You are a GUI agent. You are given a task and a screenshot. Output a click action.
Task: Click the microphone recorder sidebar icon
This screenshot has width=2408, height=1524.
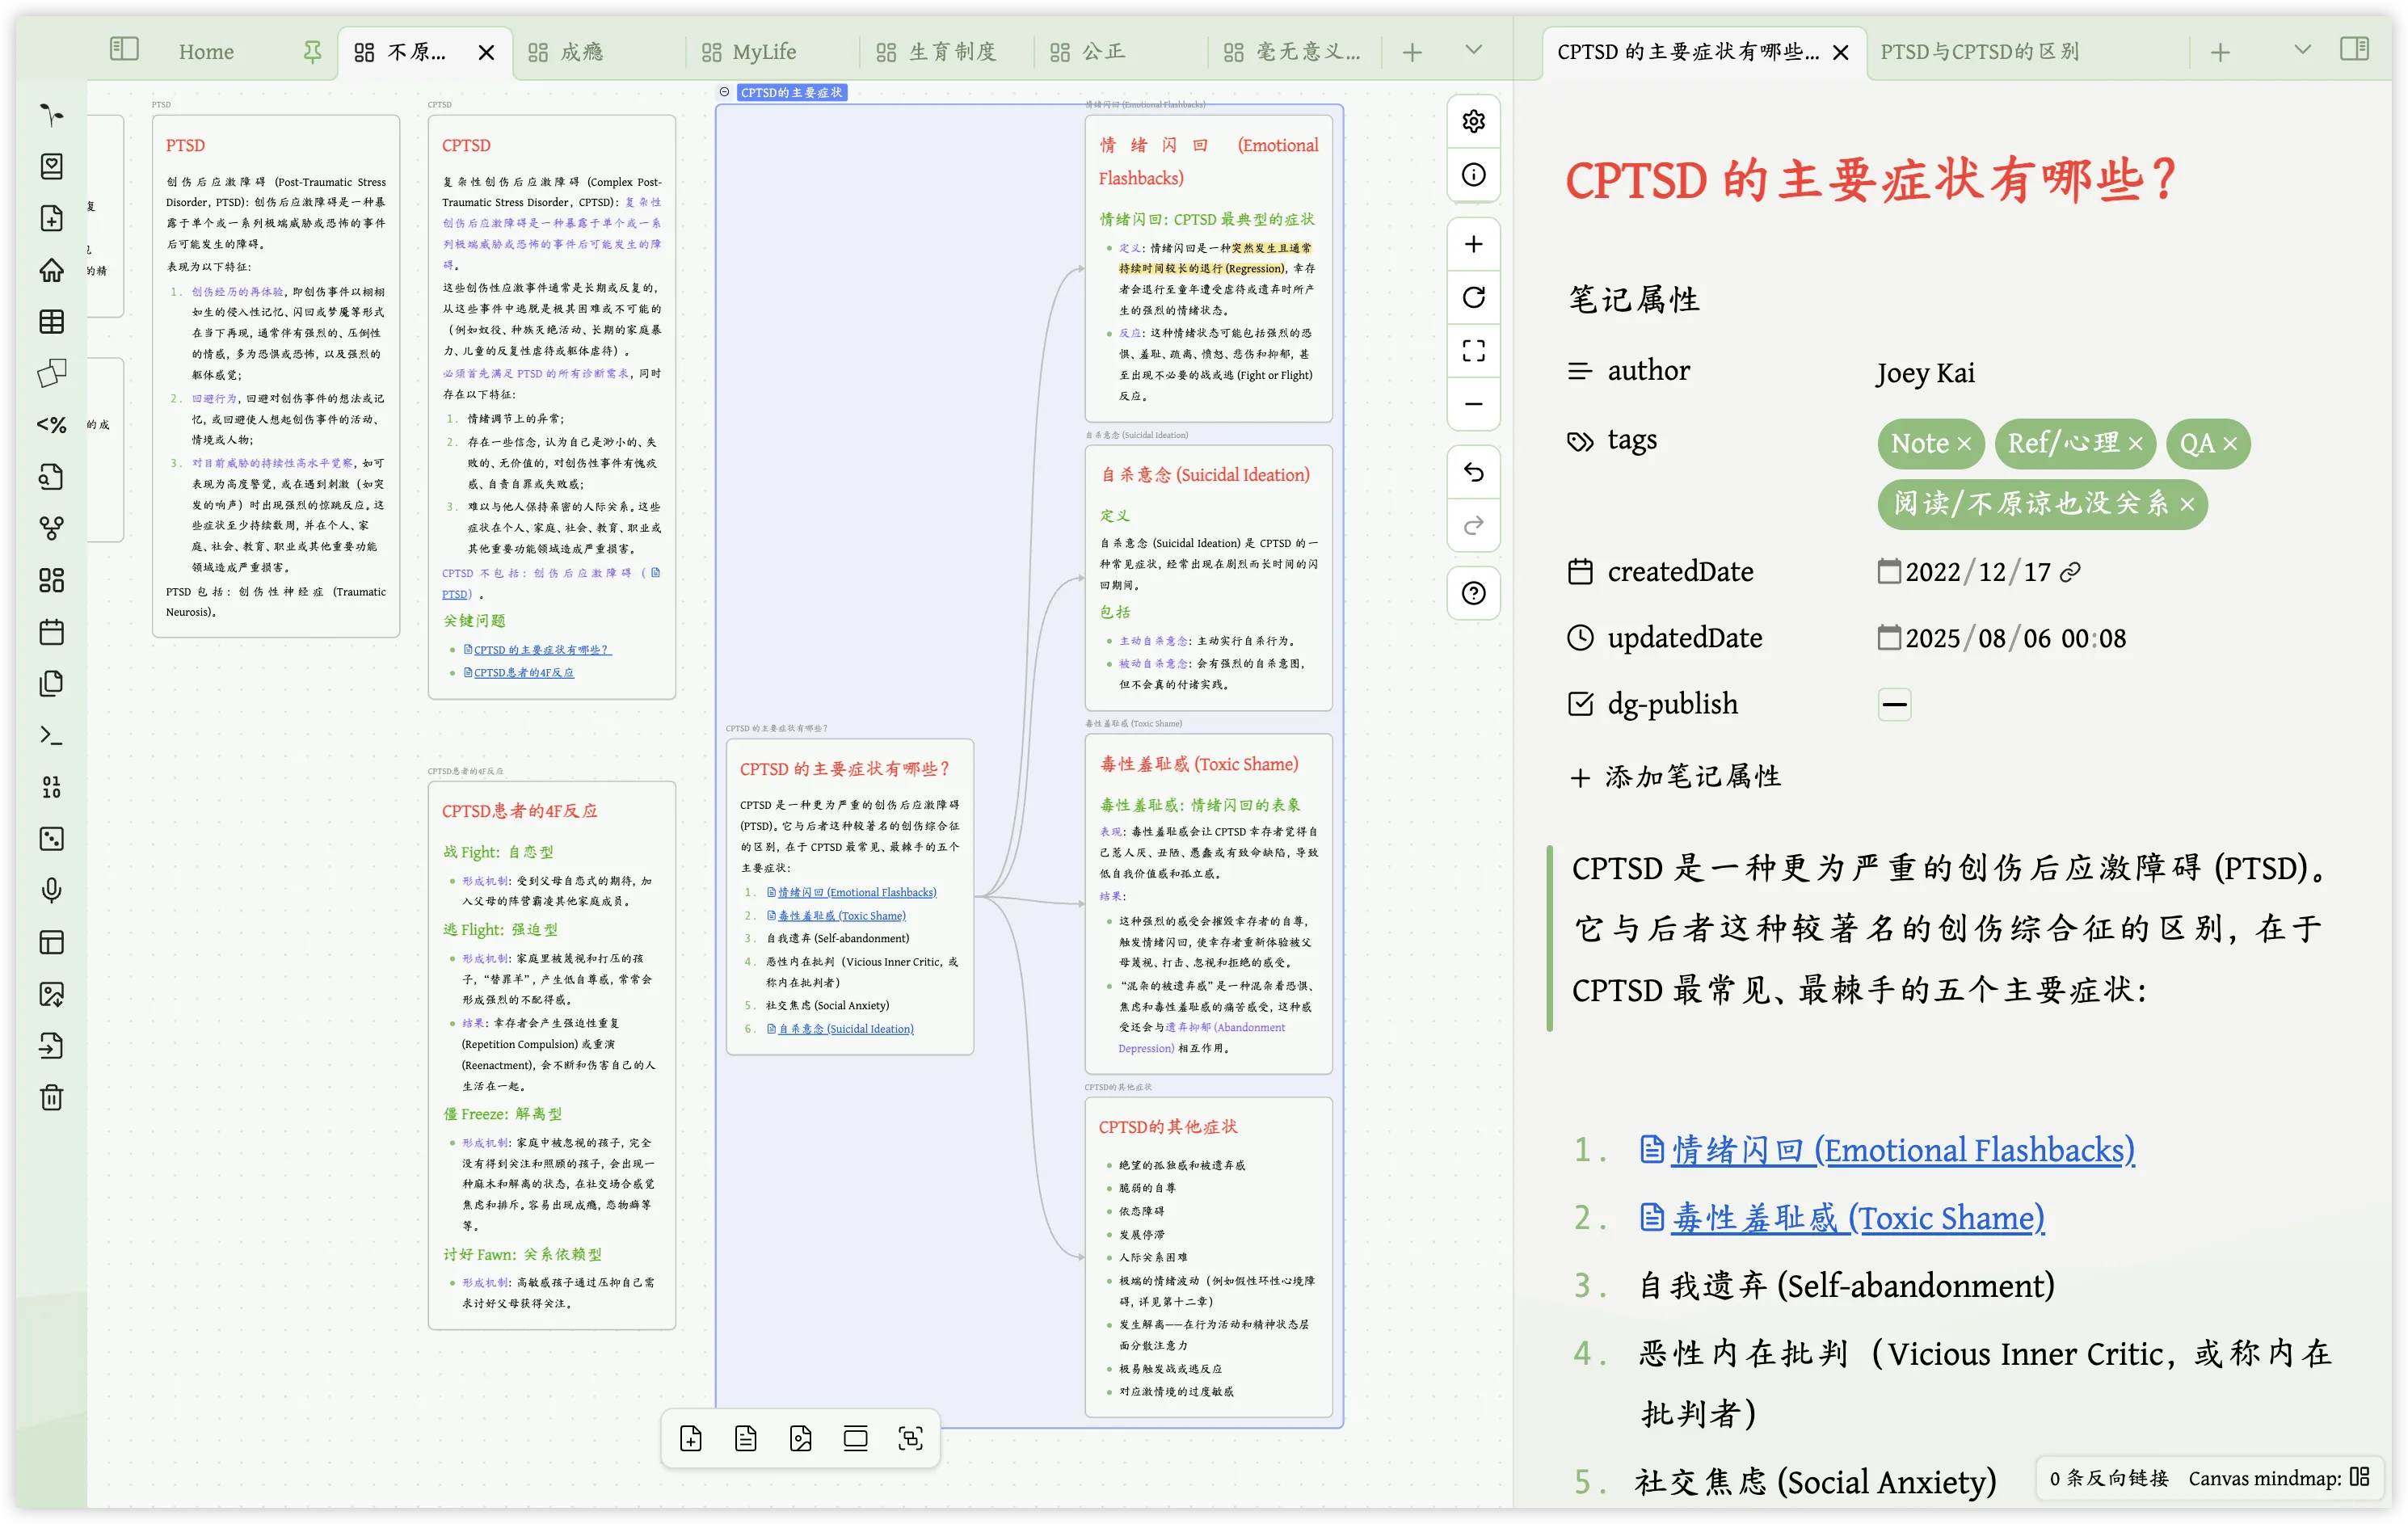pyautogui.click(x=52, y=889)
